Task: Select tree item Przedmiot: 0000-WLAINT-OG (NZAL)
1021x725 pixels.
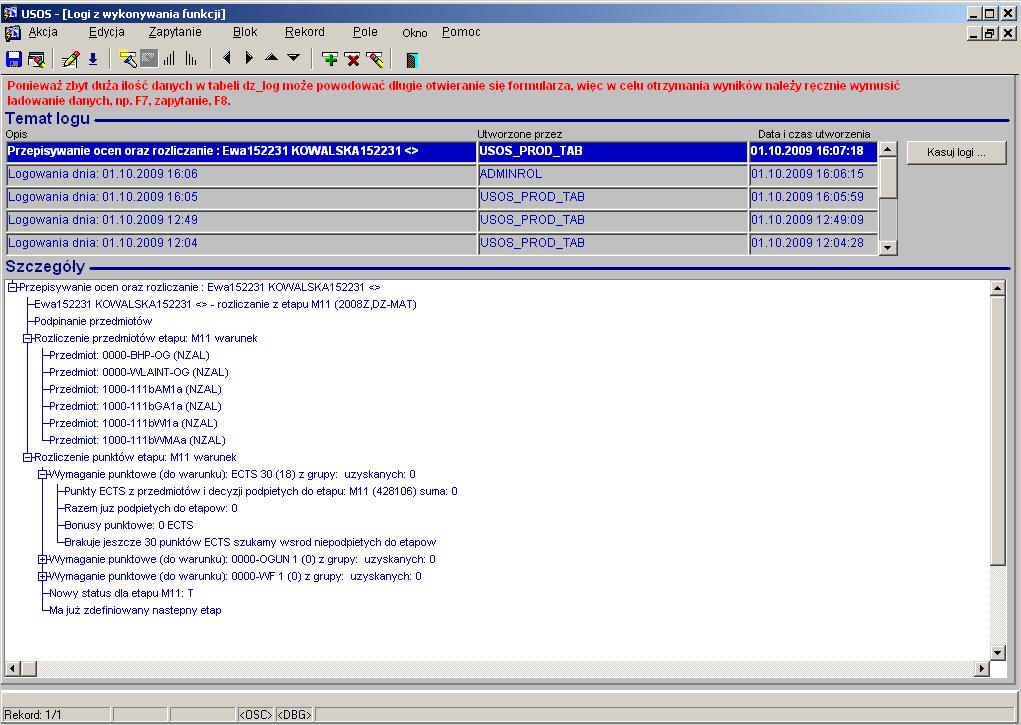Action: [139, 372]
